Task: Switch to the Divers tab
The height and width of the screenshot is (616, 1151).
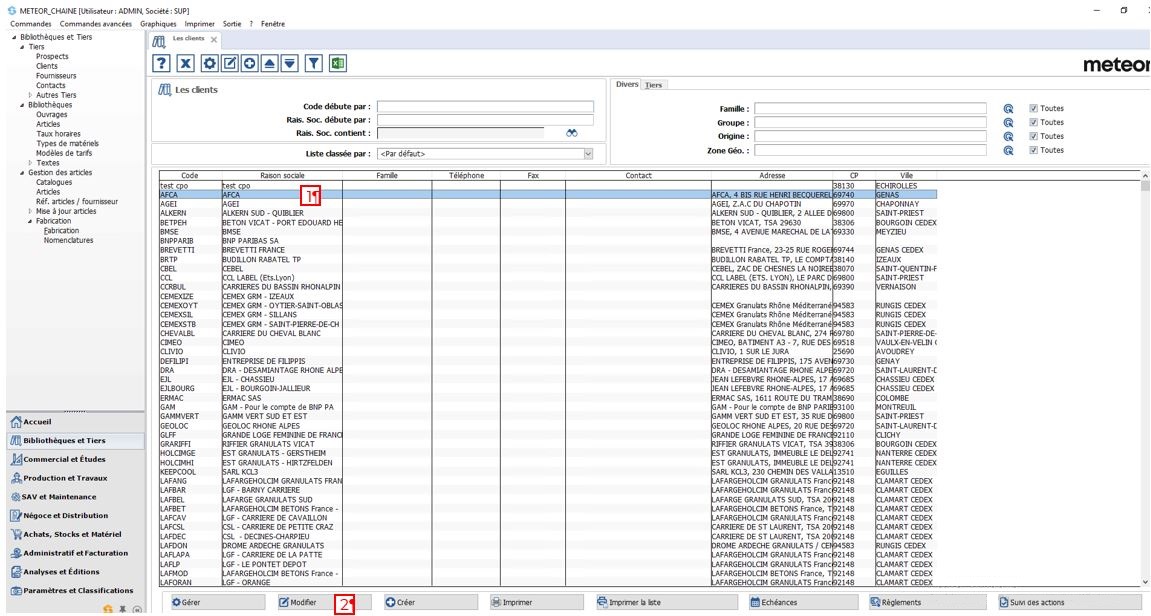Action: (x=627, y=84)
